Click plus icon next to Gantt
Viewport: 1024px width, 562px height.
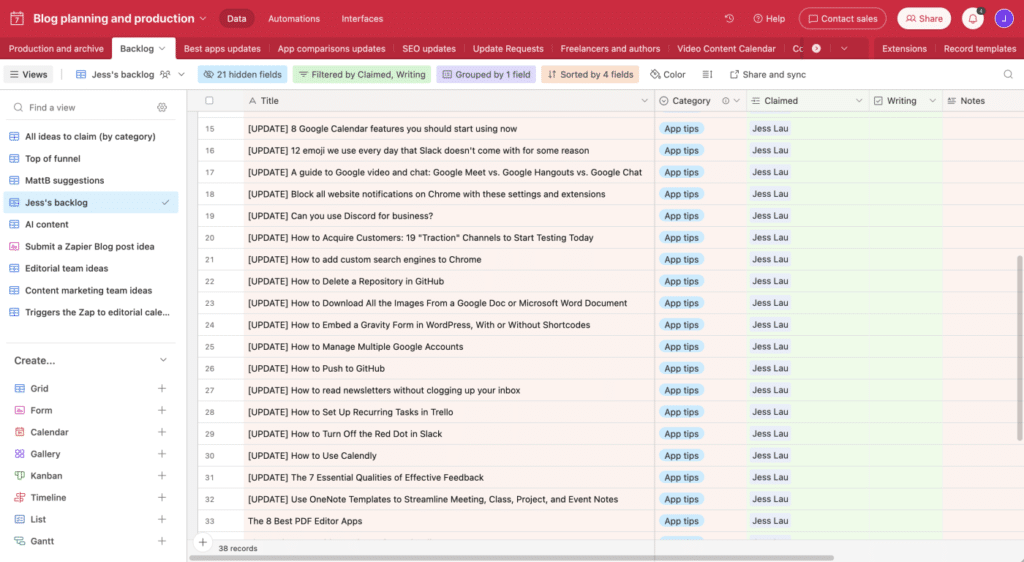click(x=161, y=540)
